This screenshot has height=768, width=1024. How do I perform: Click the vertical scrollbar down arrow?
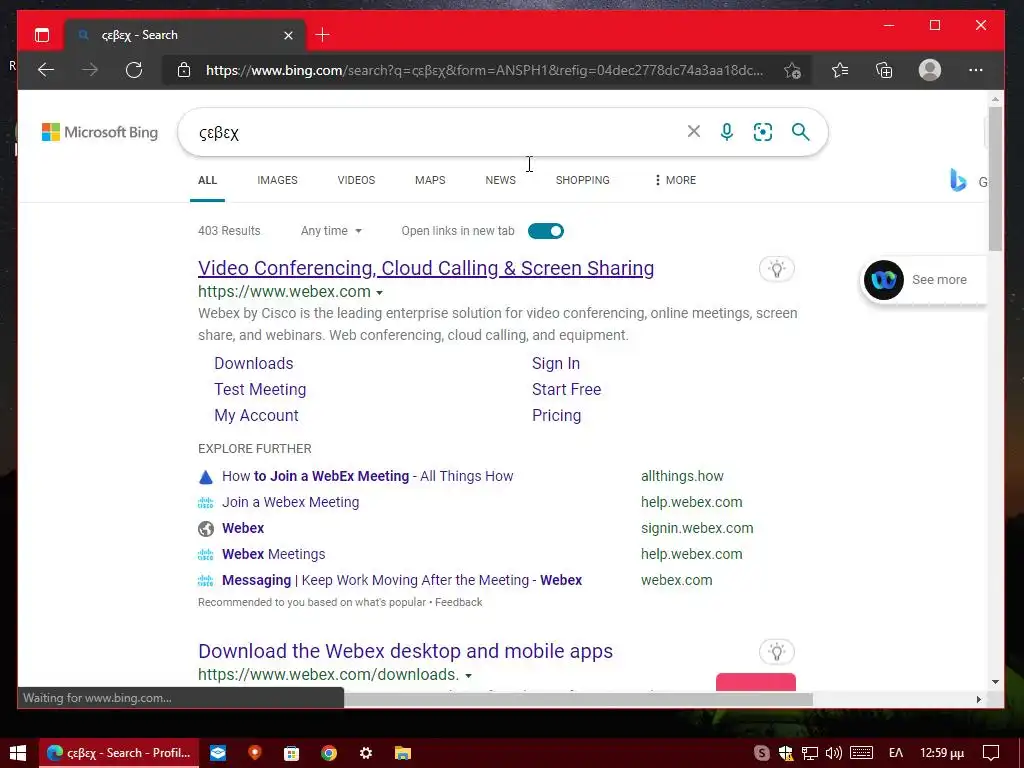tap(995, 682)
